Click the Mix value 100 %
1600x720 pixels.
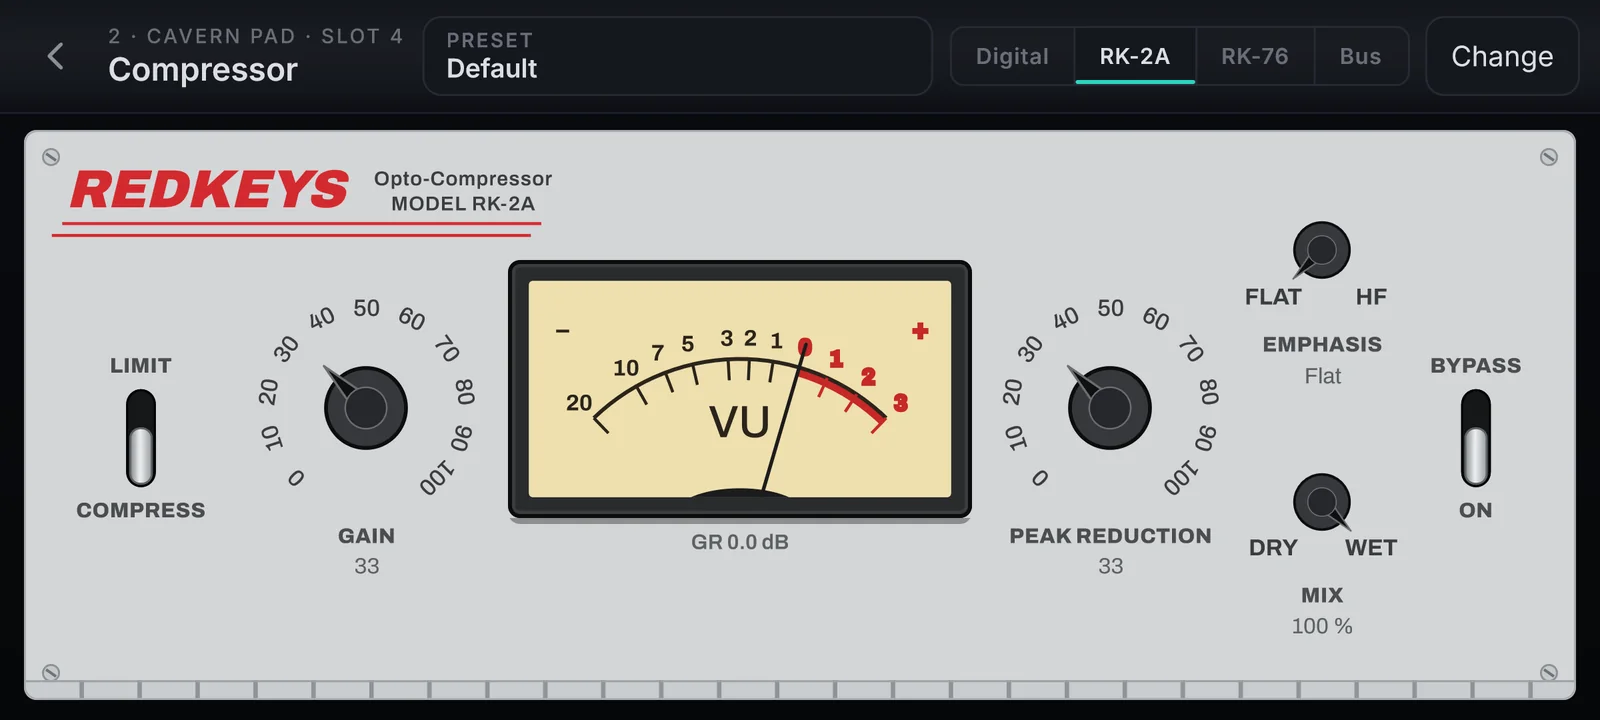[x=1322, y=626]
